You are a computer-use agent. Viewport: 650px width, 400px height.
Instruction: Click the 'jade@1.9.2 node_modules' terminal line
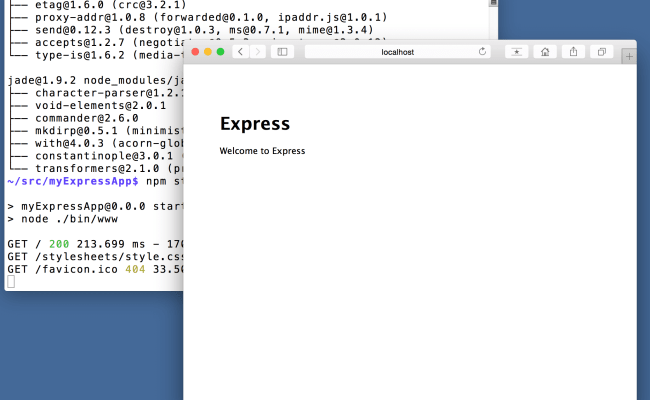[95, 80]
